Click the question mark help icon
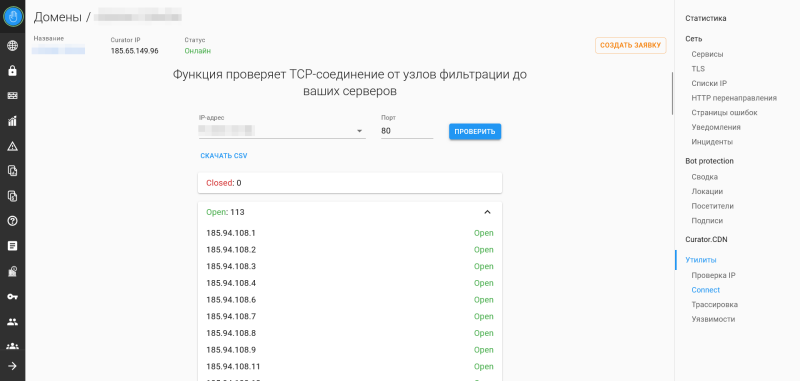800x381 pixels. (x=12, y=221)
